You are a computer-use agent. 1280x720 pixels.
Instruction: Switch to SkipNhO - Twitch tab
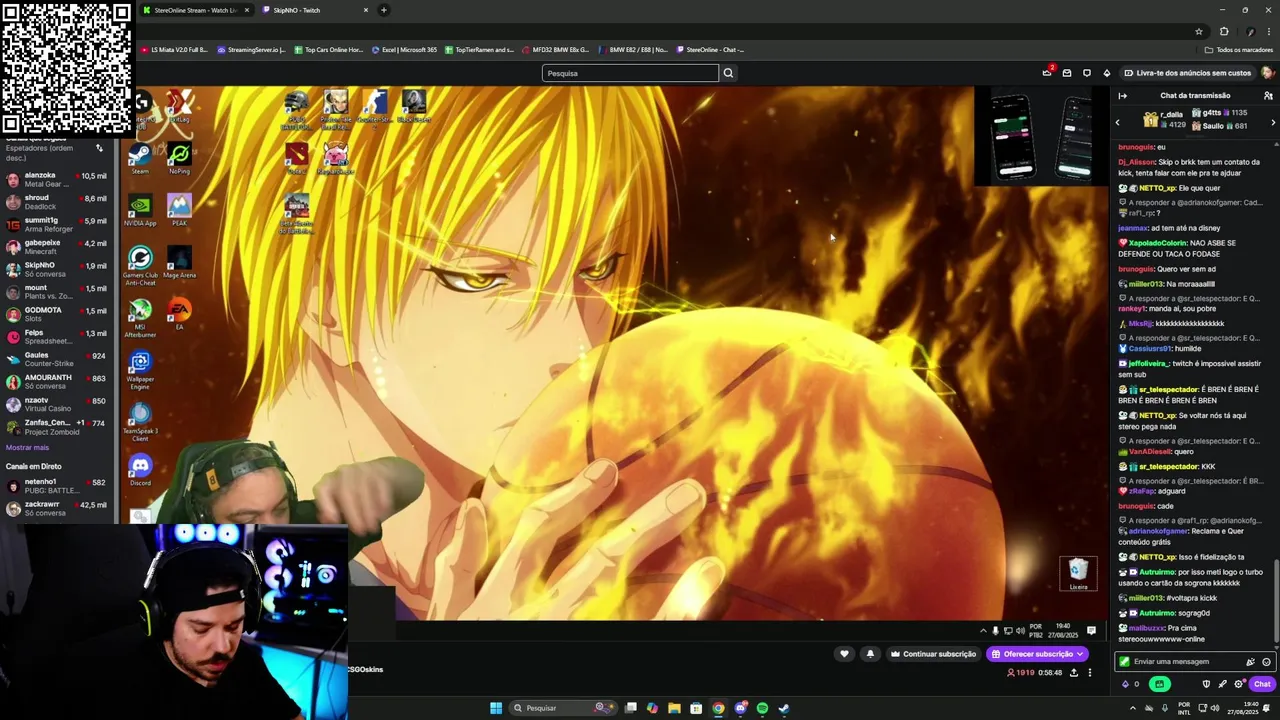pos(314,10)
